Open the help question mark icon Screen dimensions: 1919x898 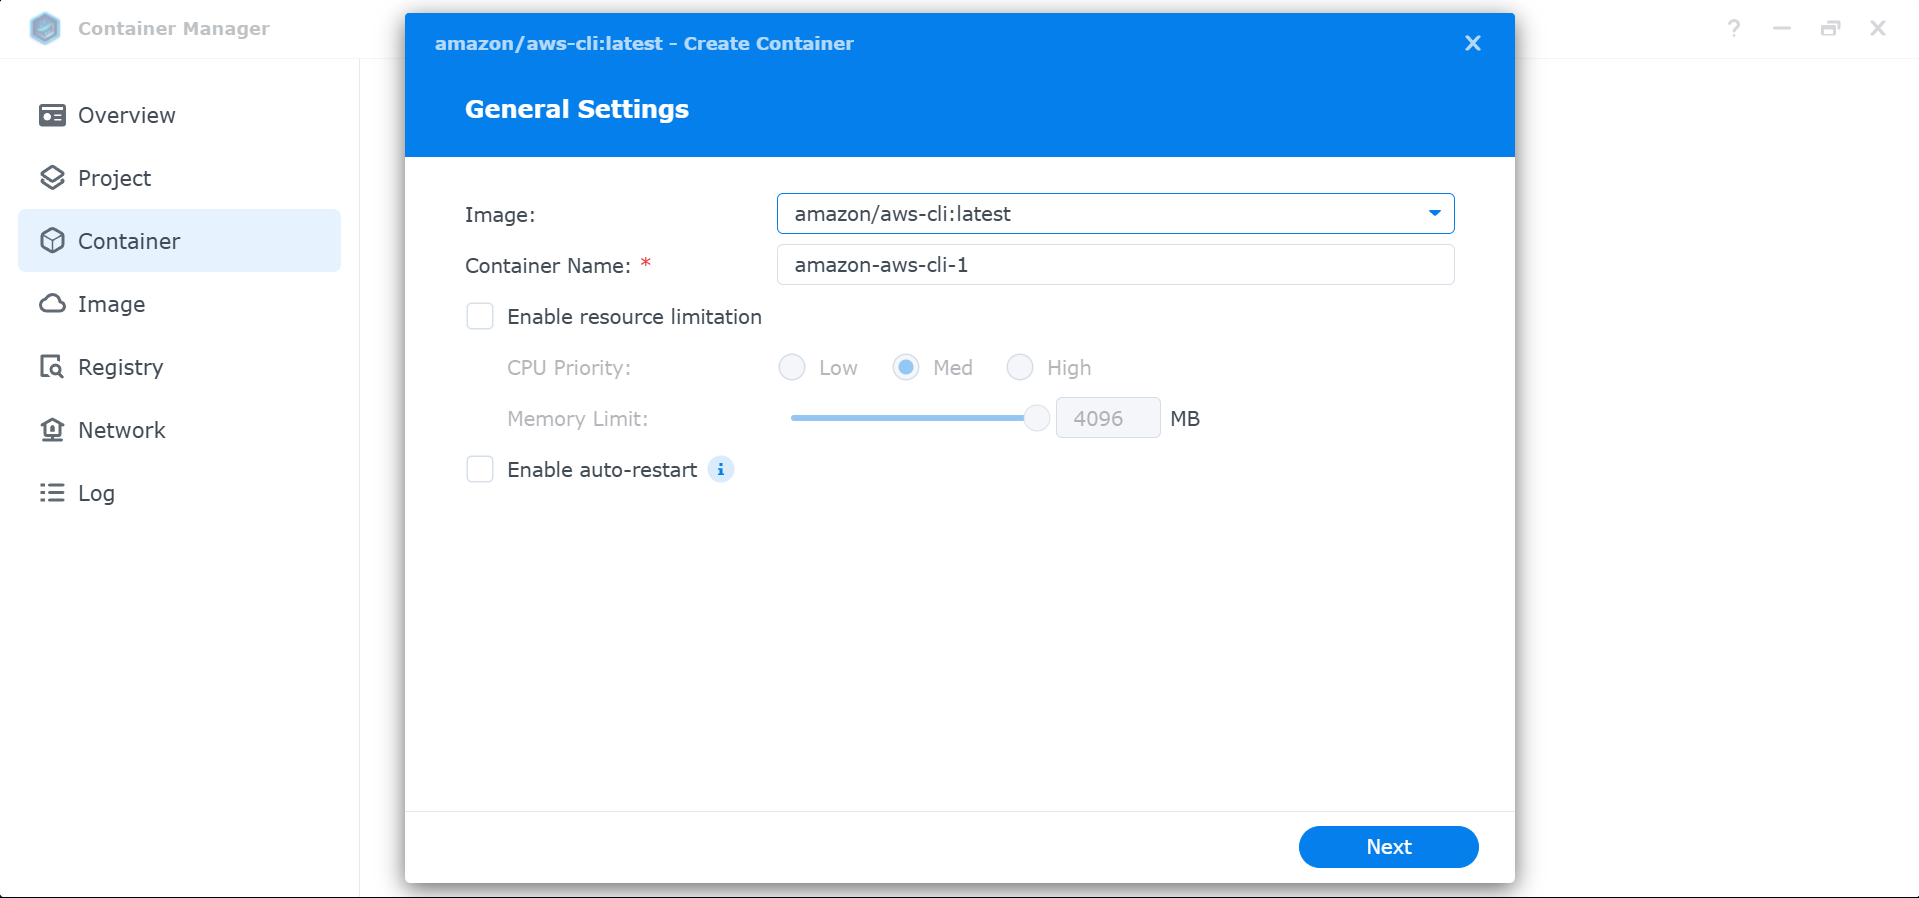click(x=1734, y=28)
